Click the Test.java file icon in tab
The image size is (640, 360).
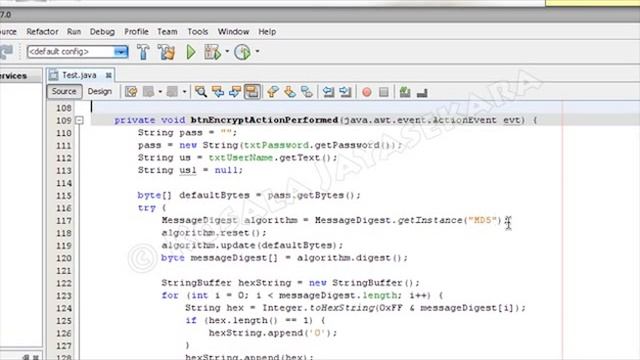53,75
